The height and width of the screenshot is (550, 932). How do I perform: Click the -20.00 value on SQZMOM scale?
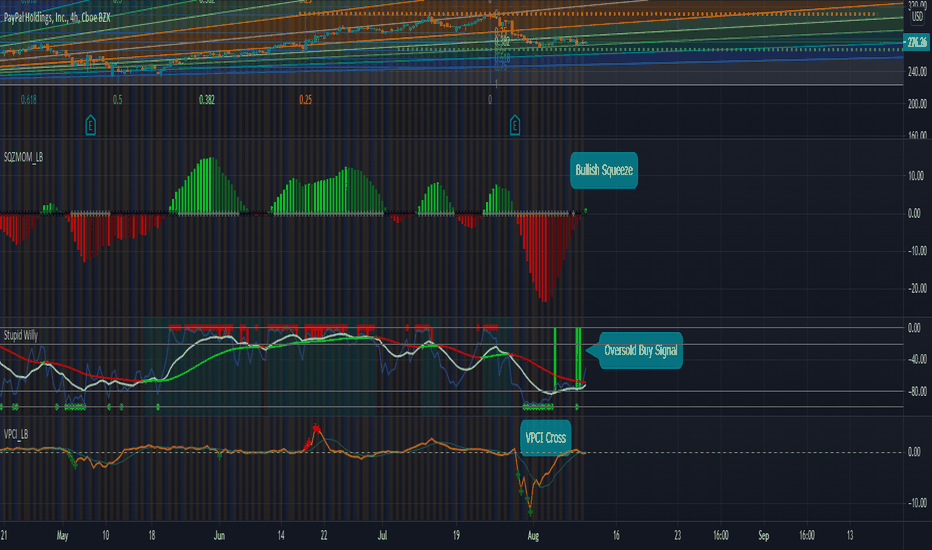coord(916,288)
